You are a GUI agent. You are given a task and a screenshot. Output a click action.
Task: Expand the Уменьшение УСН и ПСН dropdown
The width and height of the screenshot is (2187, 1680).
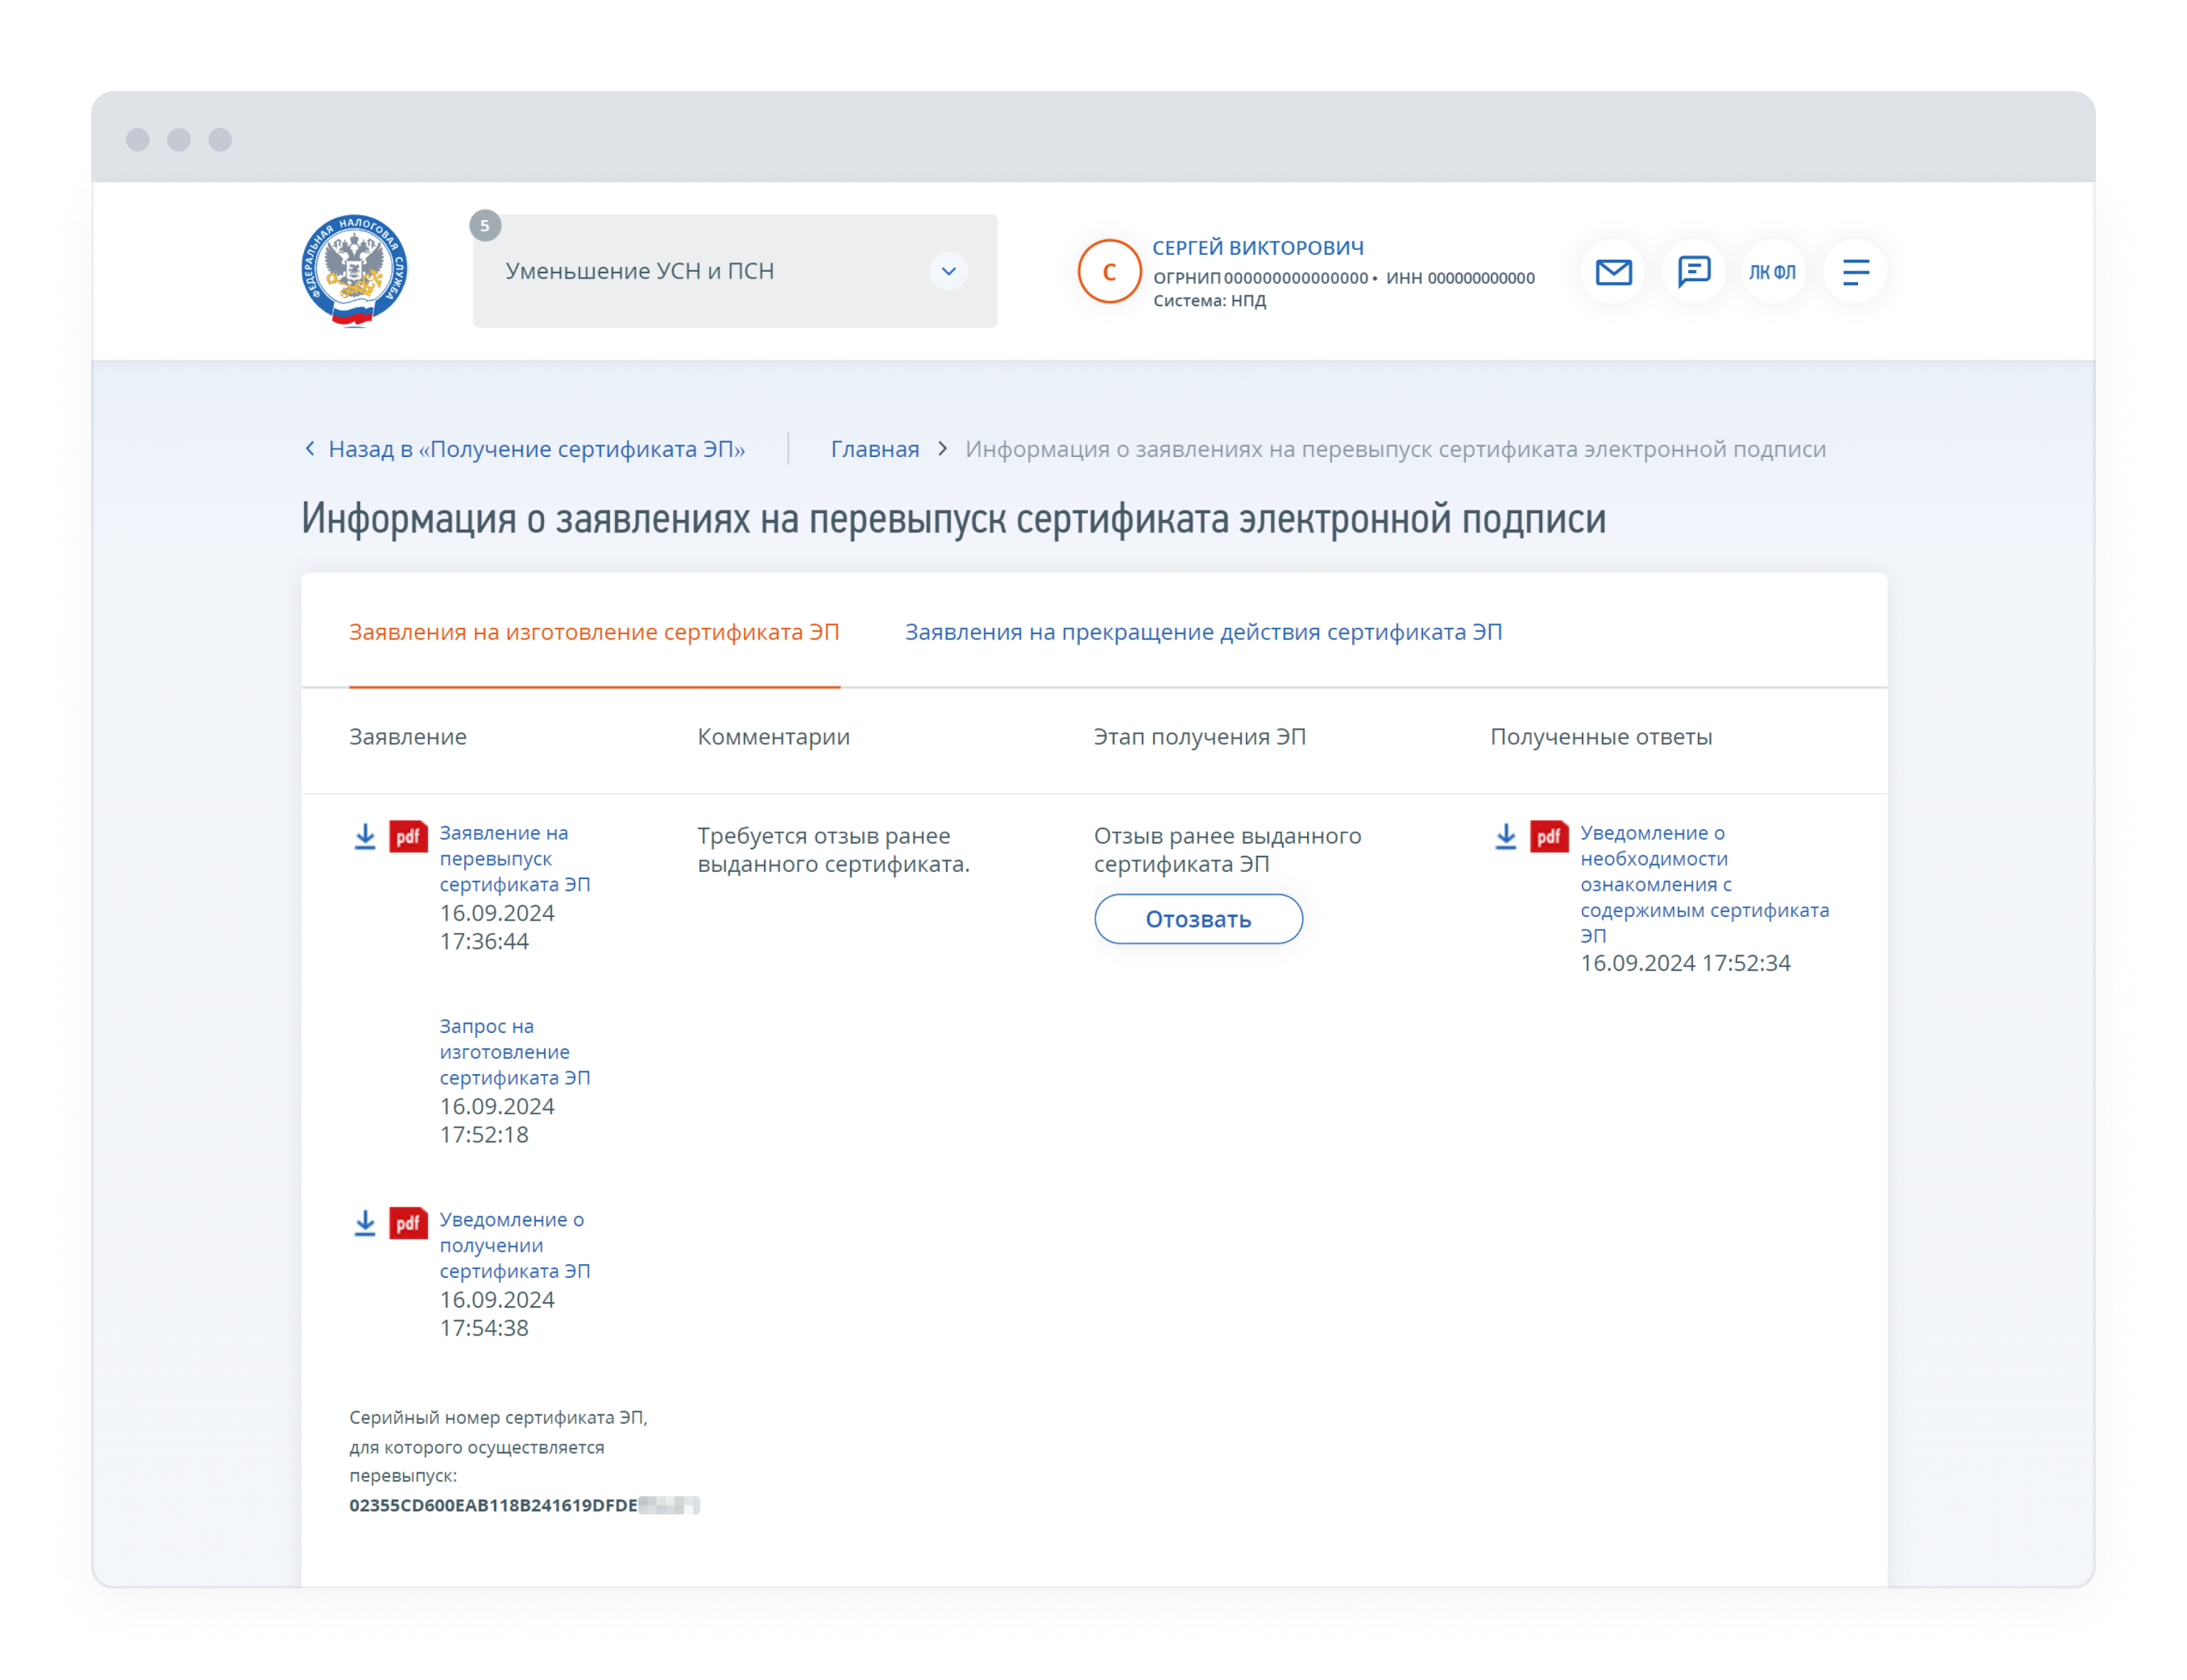click(x=735, y=271)
